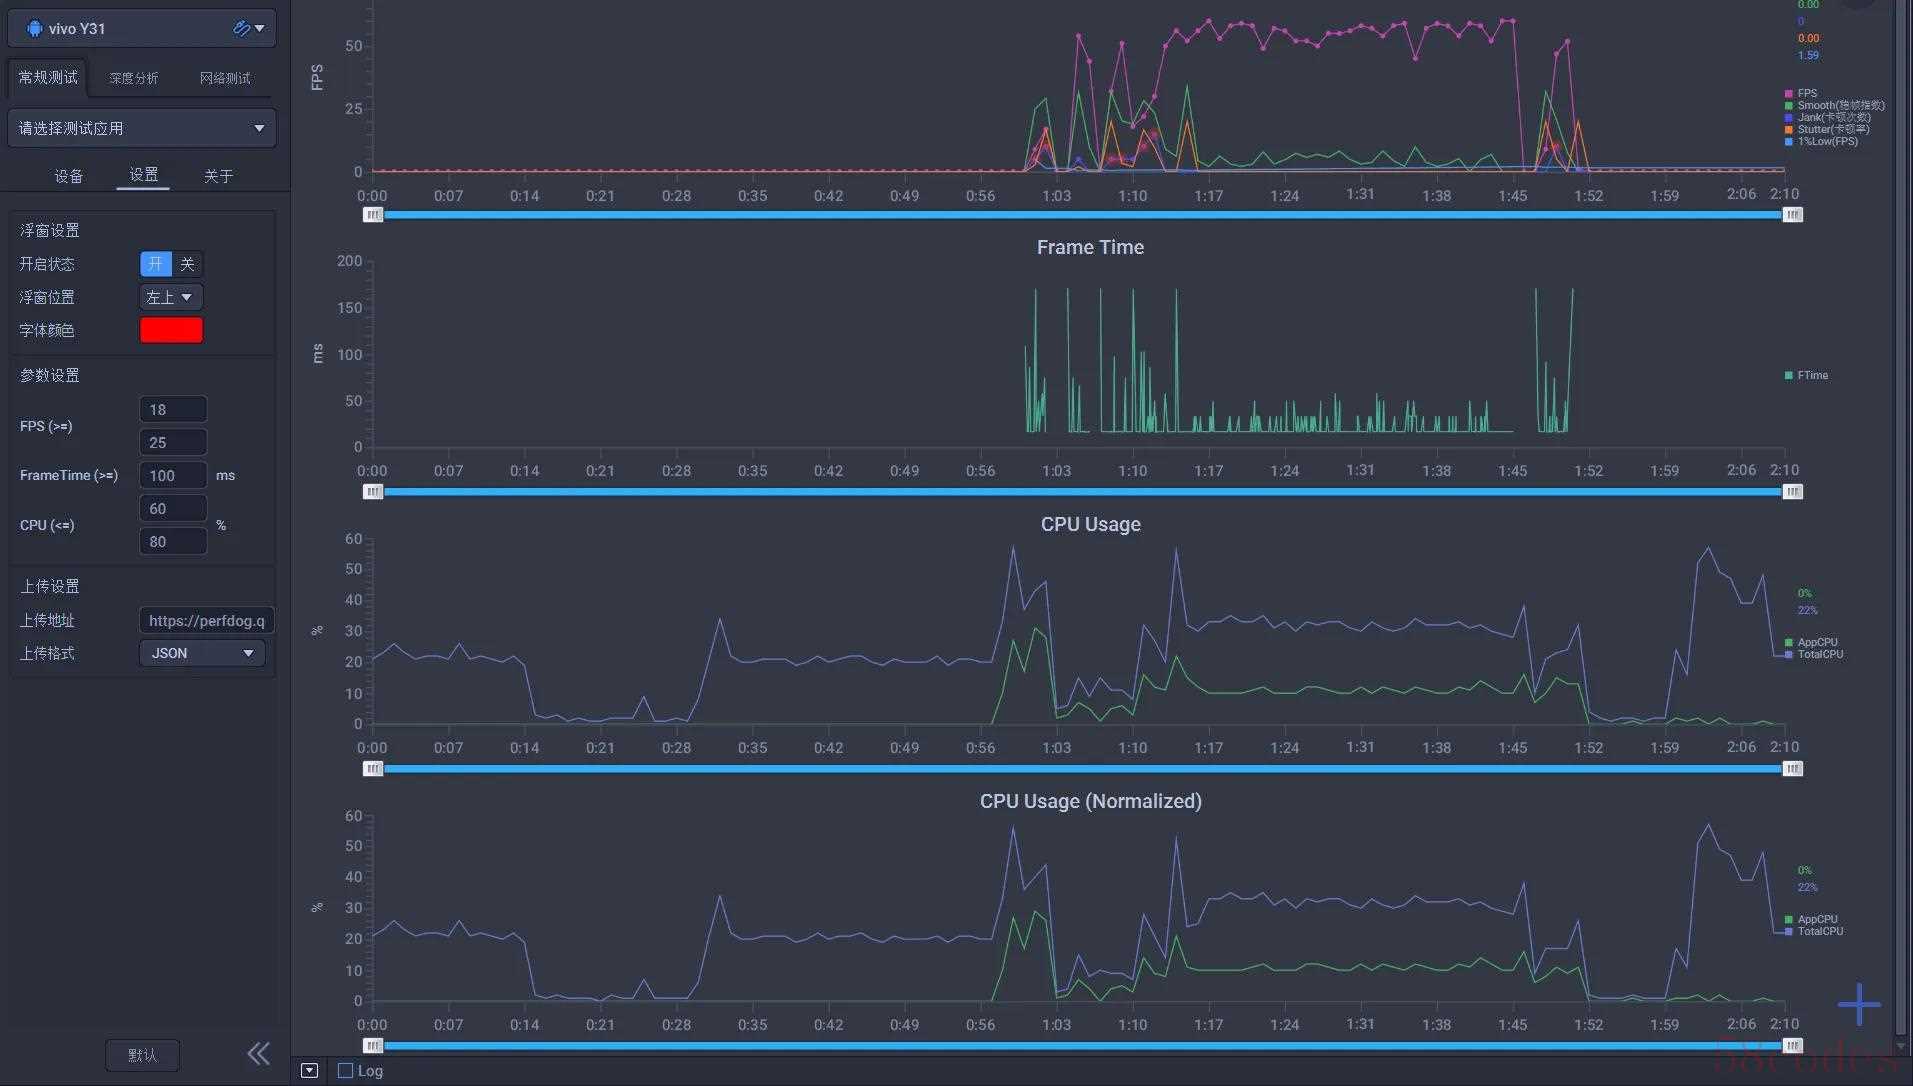
Task: Click the USB connection icon in device selector
Action: click(241, 28)
